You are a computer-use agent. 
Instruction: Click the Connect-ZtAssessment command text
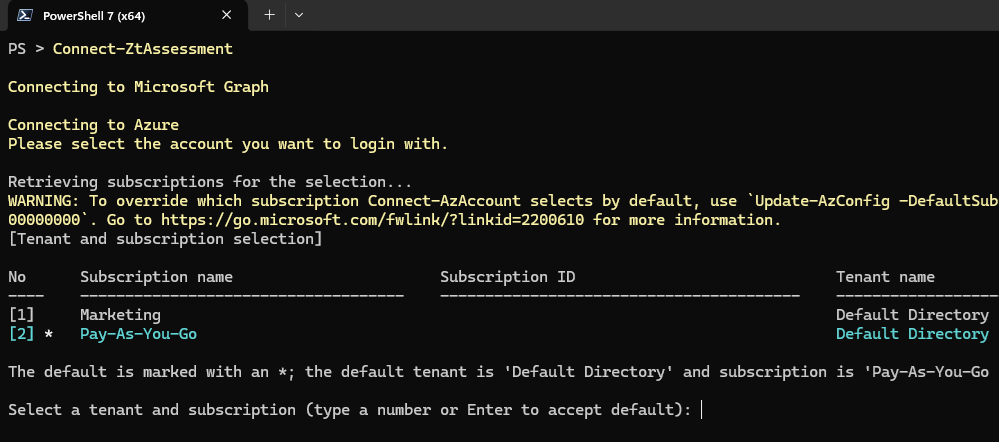pos(142,48)
